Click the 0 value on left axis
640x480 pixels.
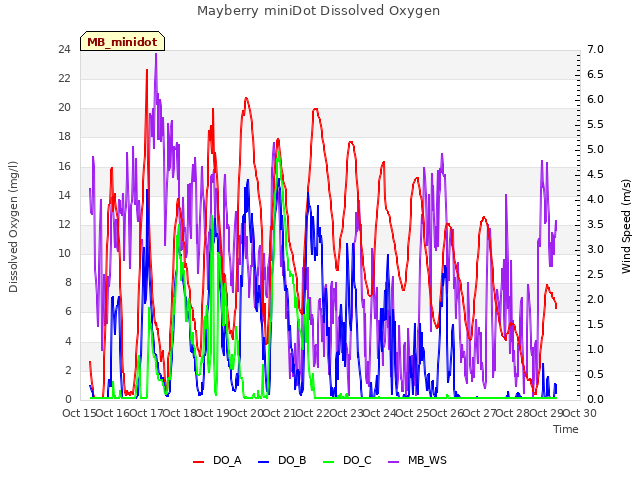point(68,399)
